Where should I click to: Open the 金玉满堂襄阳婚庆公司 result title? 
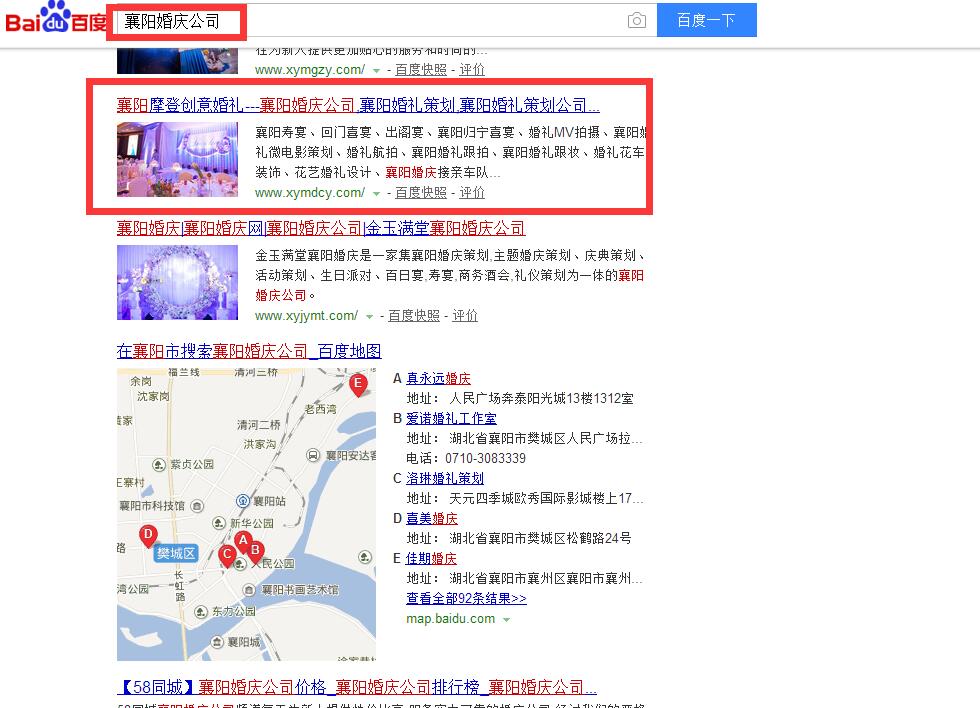321,228
